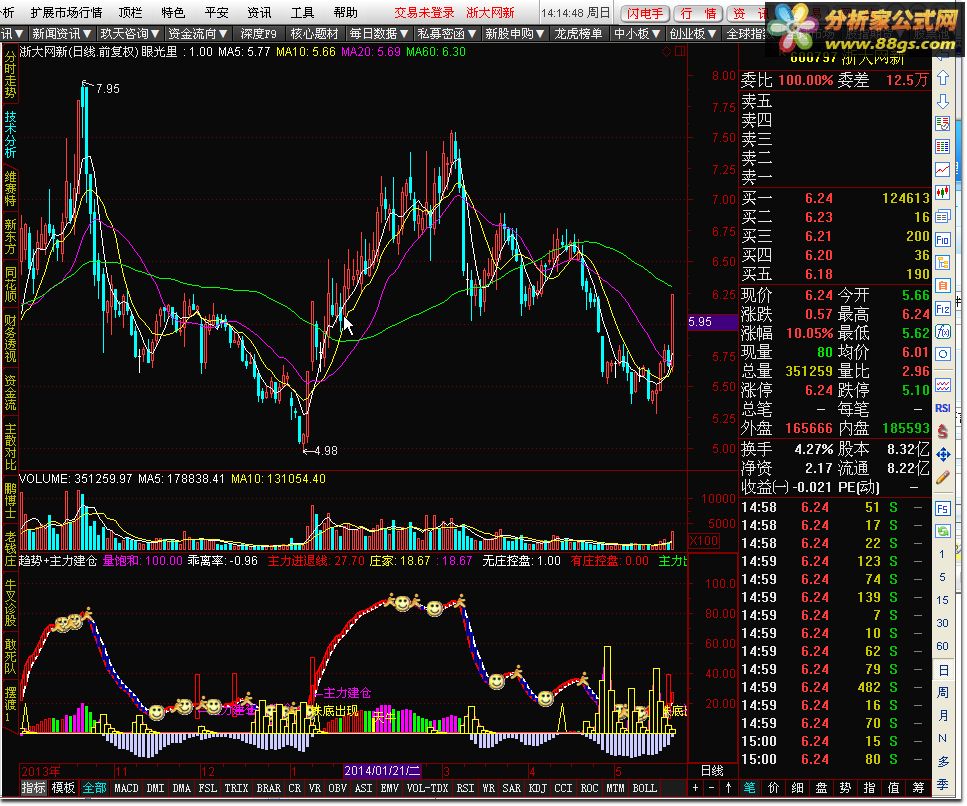Image resolution: width=967 pixels, height=806 pixels.
Task: Switch to the 1-minute period
Action: [x=942, y=554]
